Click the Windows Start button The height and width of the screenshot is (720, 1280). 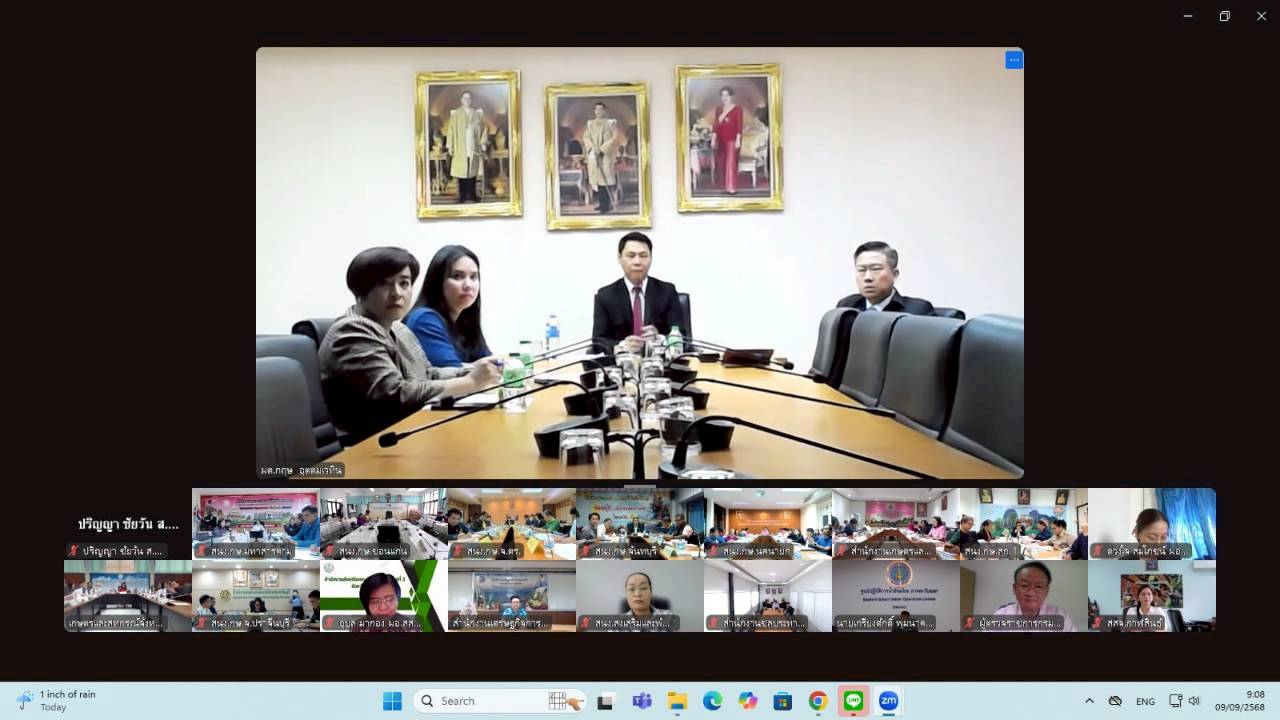tap(392, 701)
